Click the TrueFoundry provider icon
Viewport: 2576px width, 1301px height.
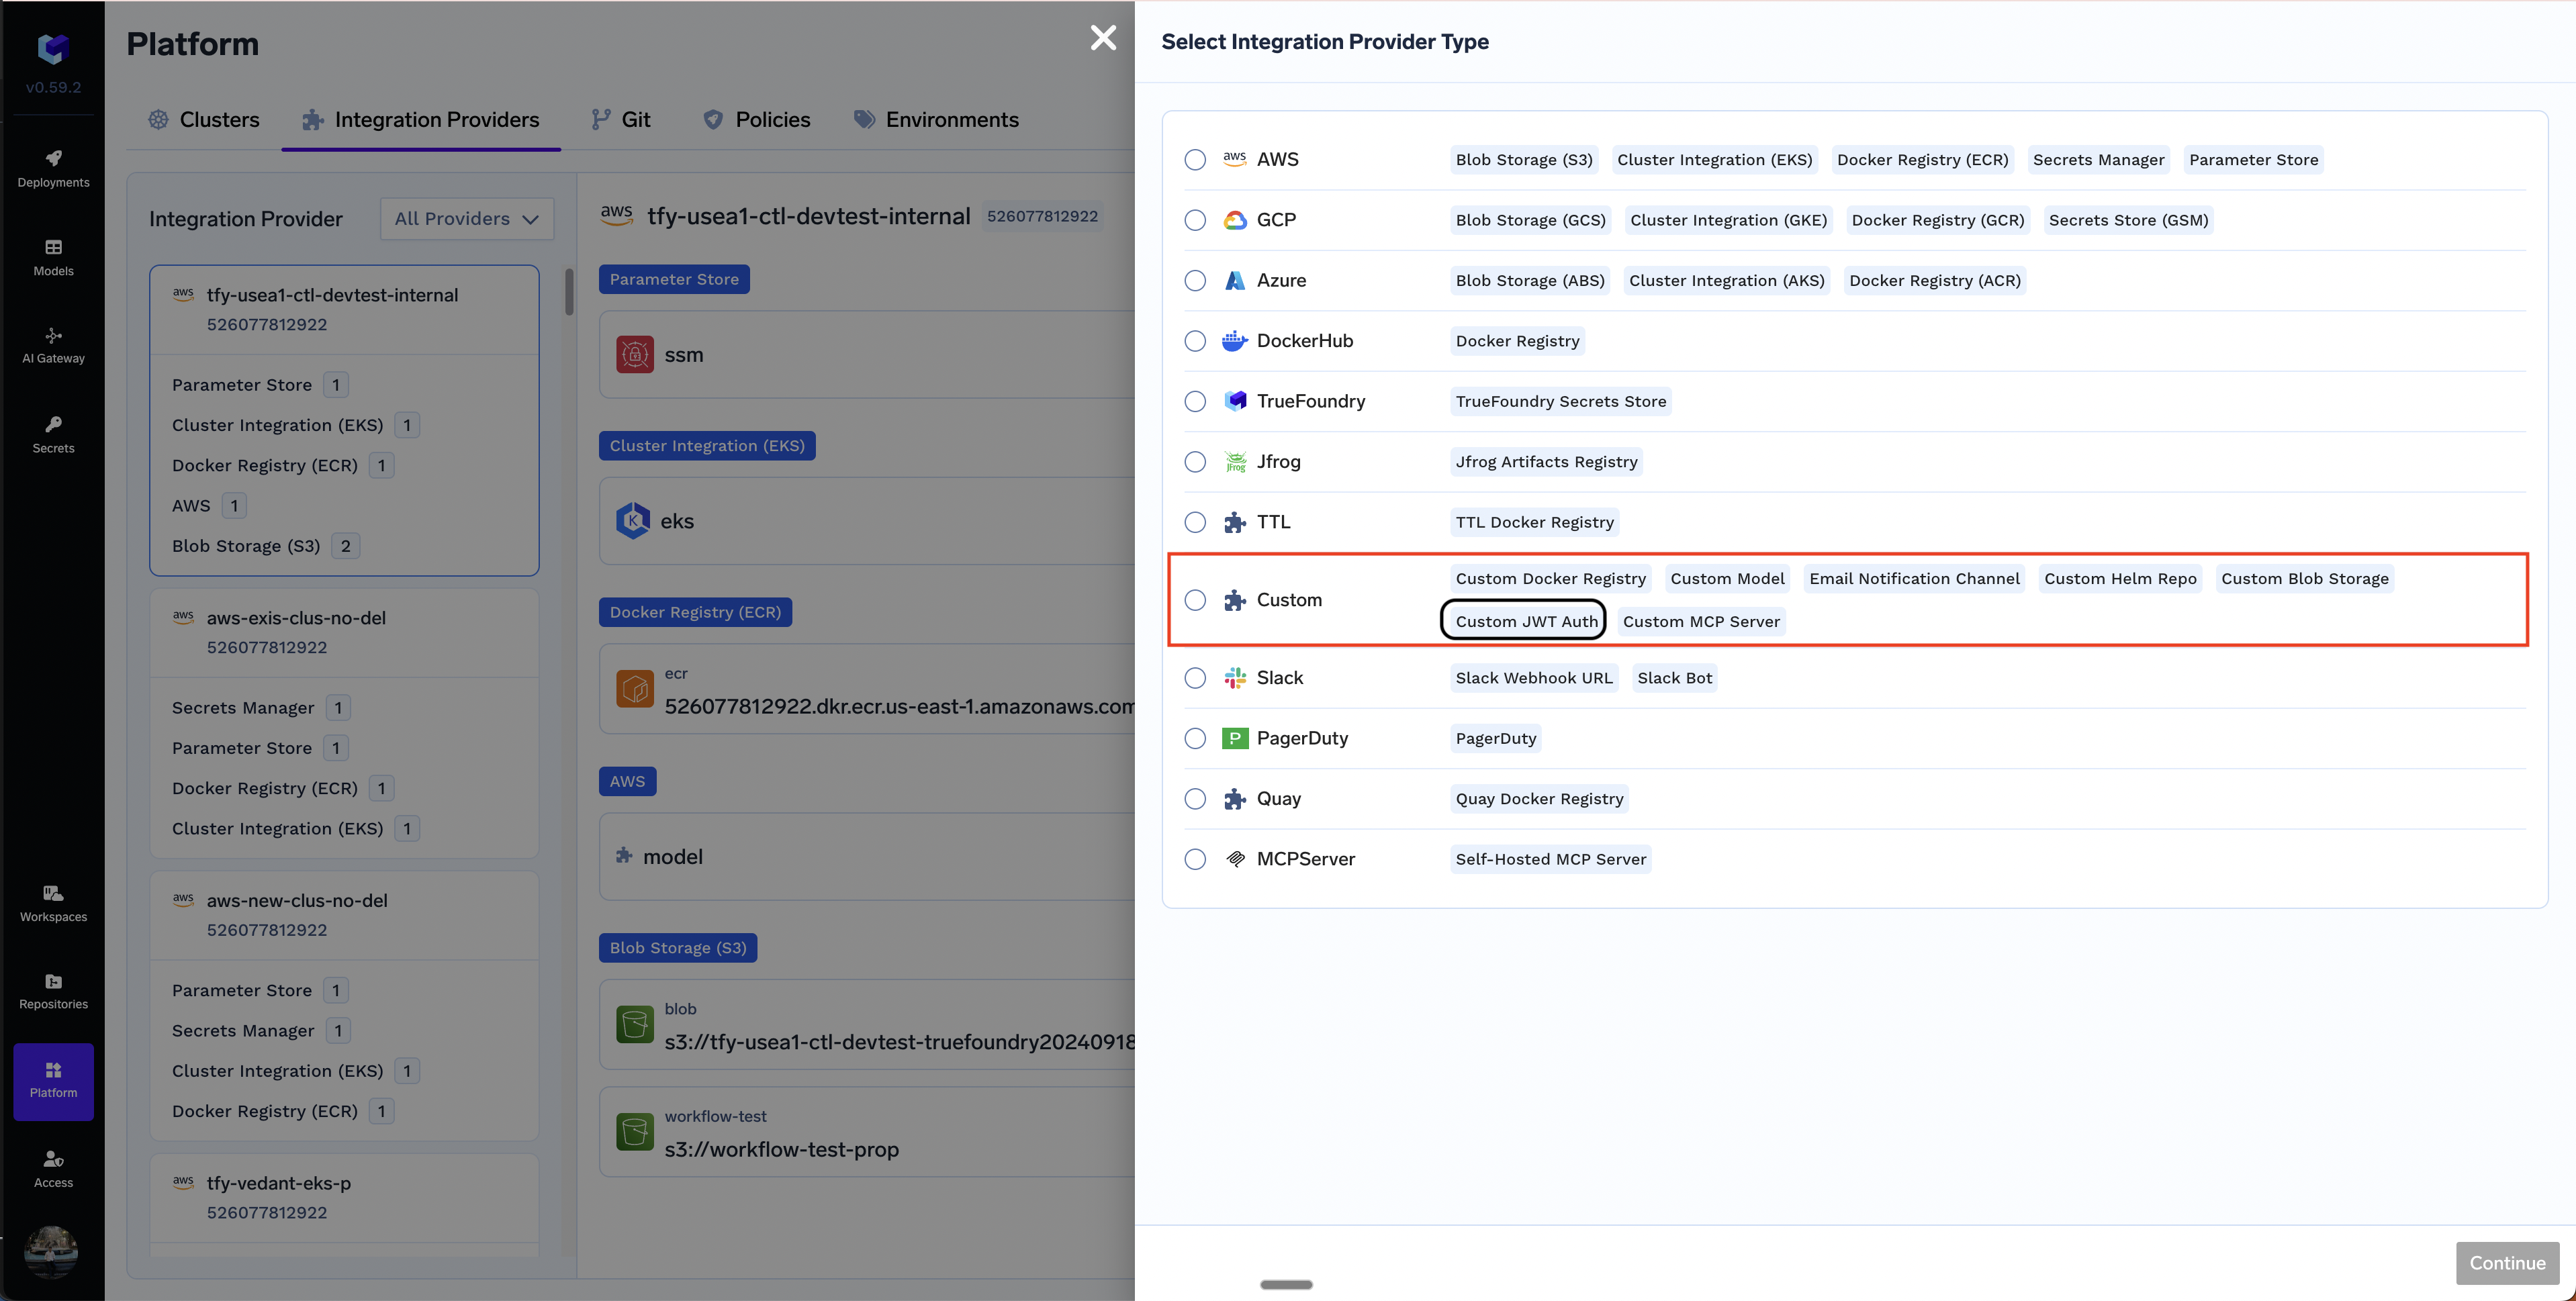[1235, 401]
